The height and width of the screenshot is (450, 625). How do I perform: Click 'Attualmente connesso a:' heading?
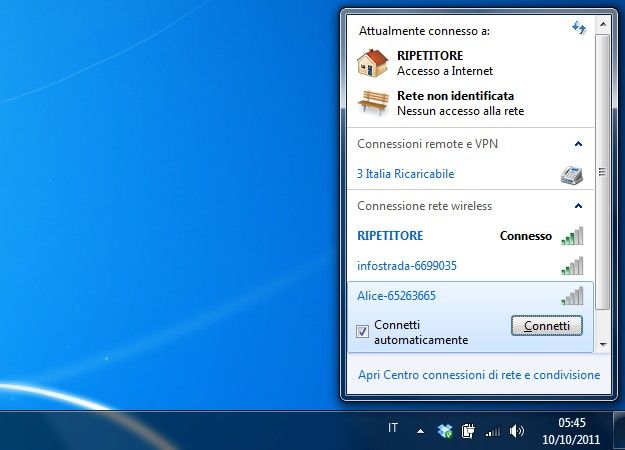click(425, 31)
